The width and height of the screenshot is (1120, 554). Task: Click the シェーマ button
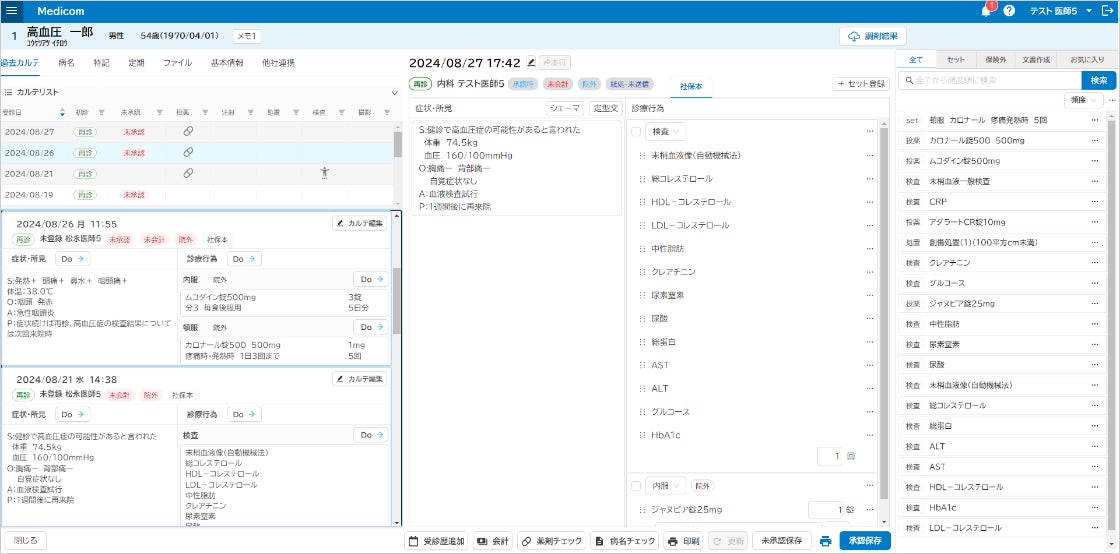point(565,109)
